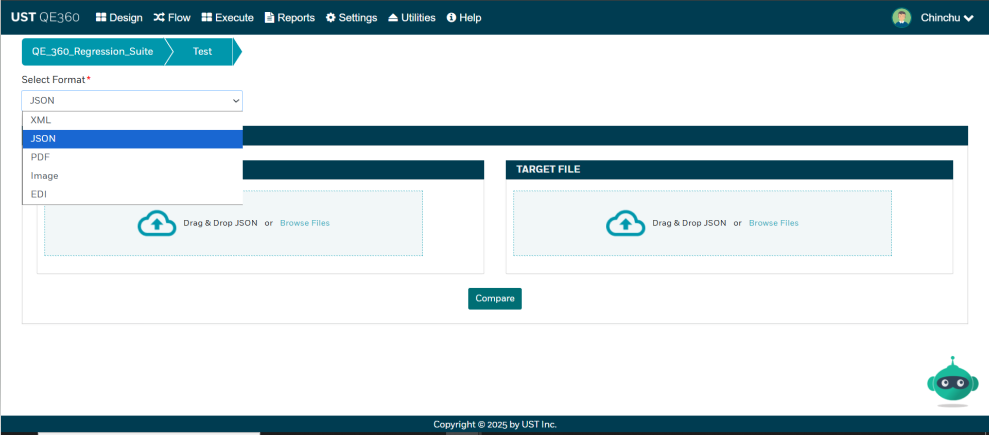Click Chinchu's user avatar picture

click(901, 17)
